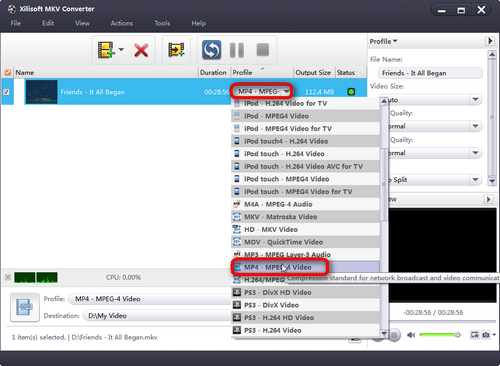This screenshot has width=500, height=366.
Task: Click the profile list scroll-down arrow
Action: [384, 333]
